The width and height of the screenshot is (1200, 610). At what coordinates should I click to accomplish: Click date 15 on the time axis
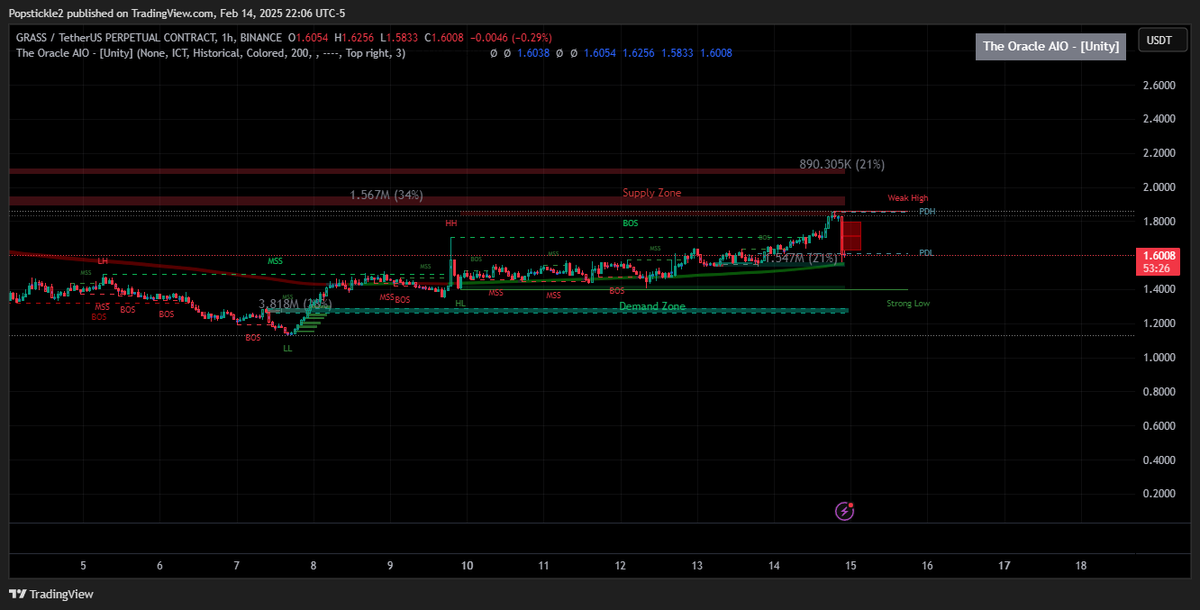pyautogui.click(x=851, y=565)
